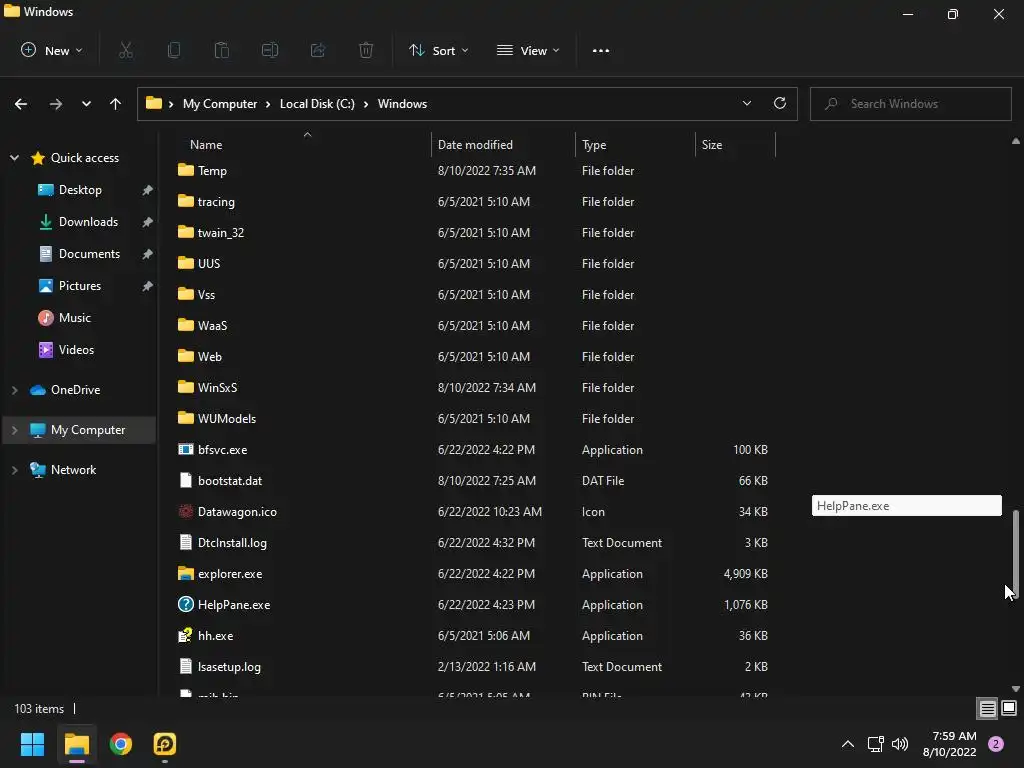The height and width of the screenshot is (768, 1024).
Task: Open the View options dropdown
Action: [528, 50]
